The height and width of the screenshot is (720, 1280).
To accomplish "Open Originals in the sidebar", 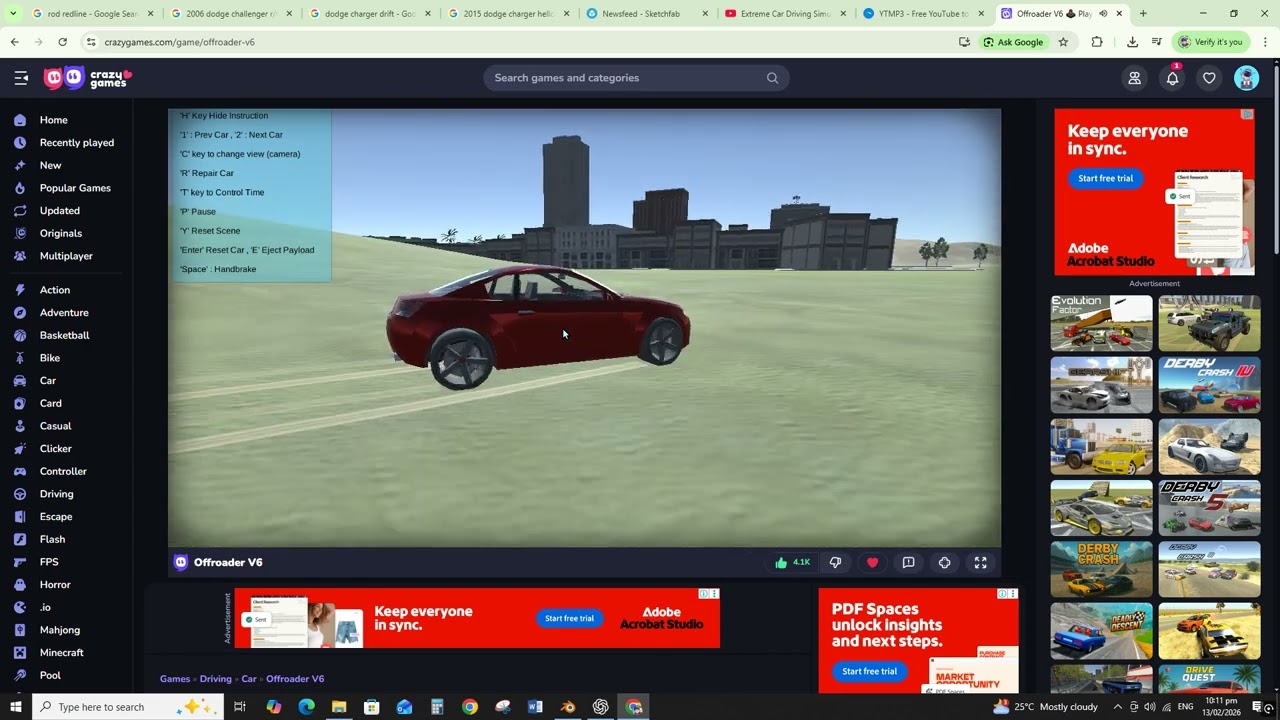I will click(x=60, y=233).
